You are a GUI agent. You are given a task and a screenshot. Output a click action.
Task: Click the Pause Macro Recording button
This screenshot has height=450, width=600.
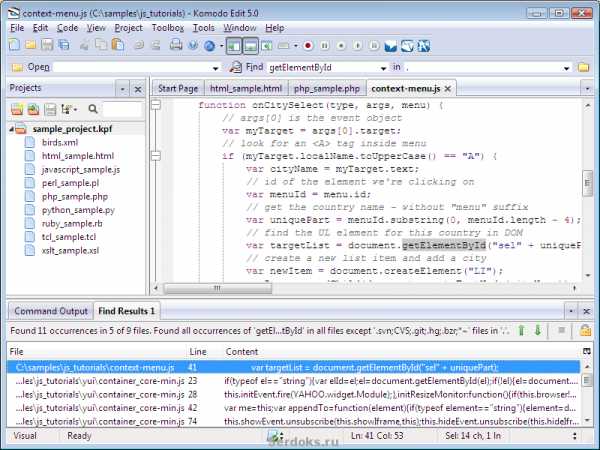pos(324,46)
